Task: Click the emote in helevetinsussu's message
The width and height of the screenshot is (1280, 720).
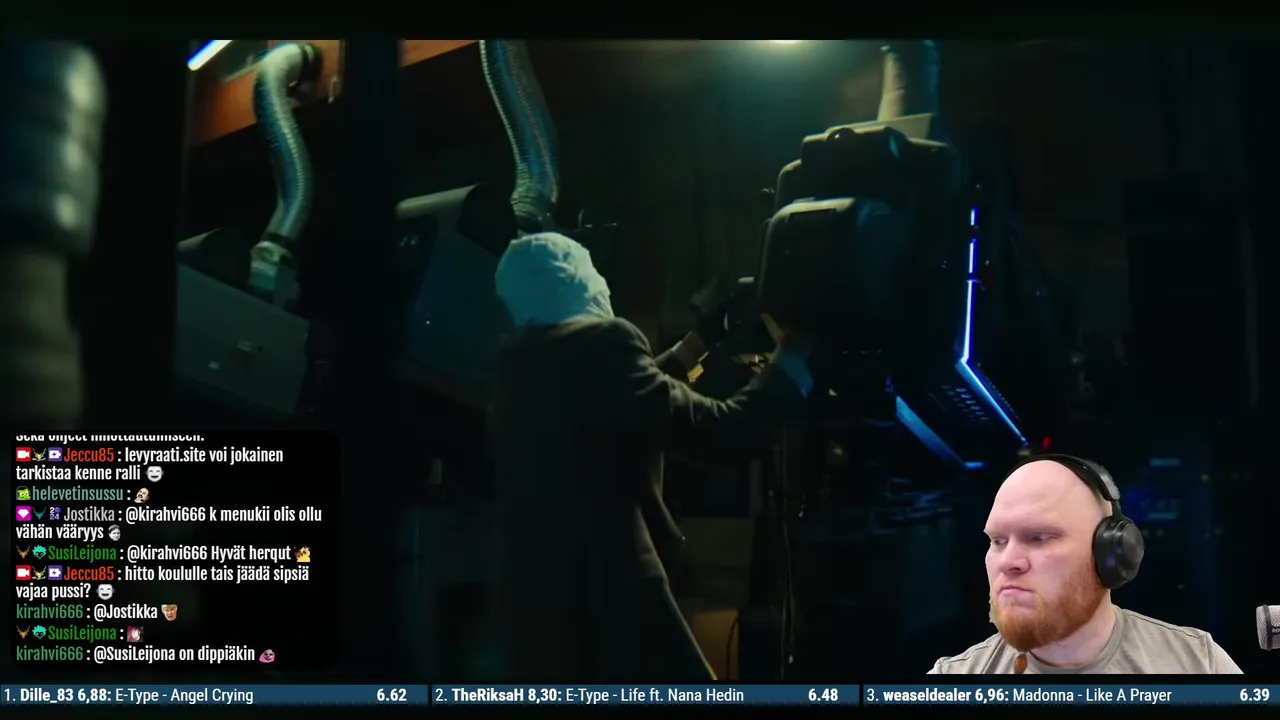Action: tap(142, 494)
